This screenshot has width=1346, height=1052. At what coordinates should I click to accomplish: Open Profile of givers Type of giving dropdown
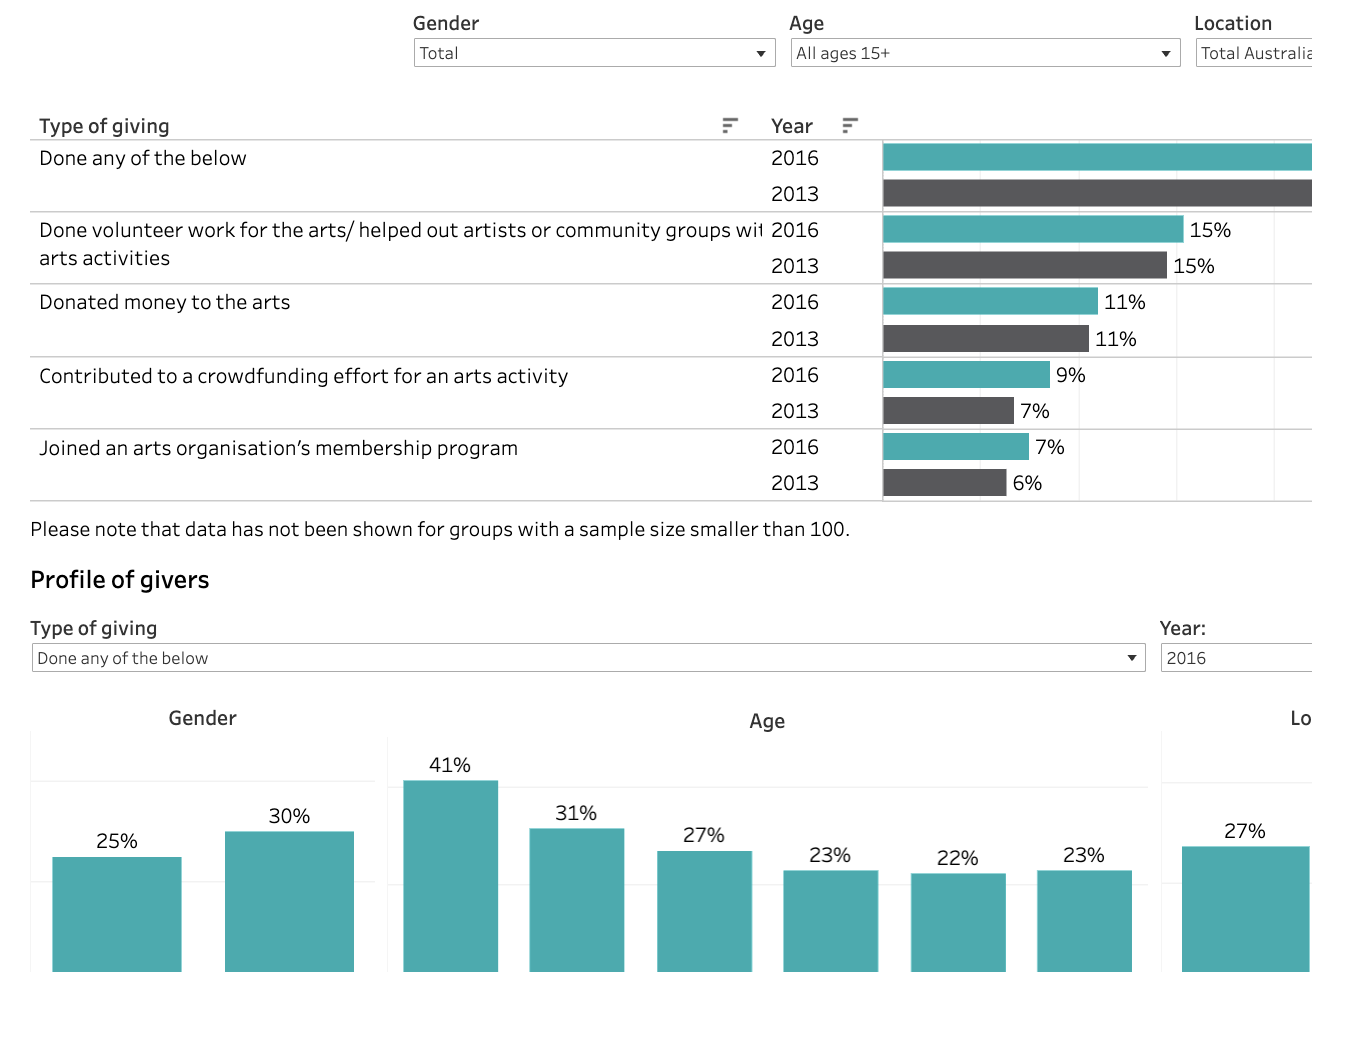pyautogui.click(x=588, y=658)
